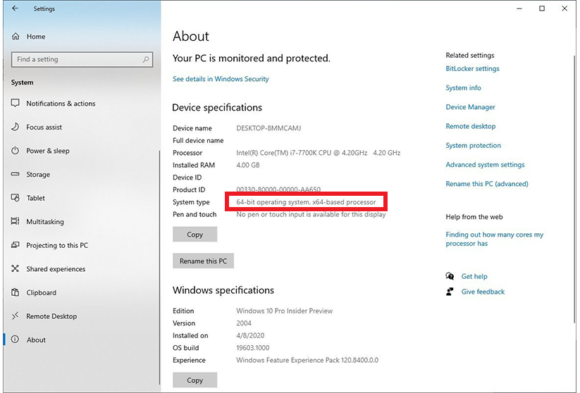Select Remote Desktop in sidebar
Image resolution: width=580 pixels, height=393 pixels.
click(51, 316)
